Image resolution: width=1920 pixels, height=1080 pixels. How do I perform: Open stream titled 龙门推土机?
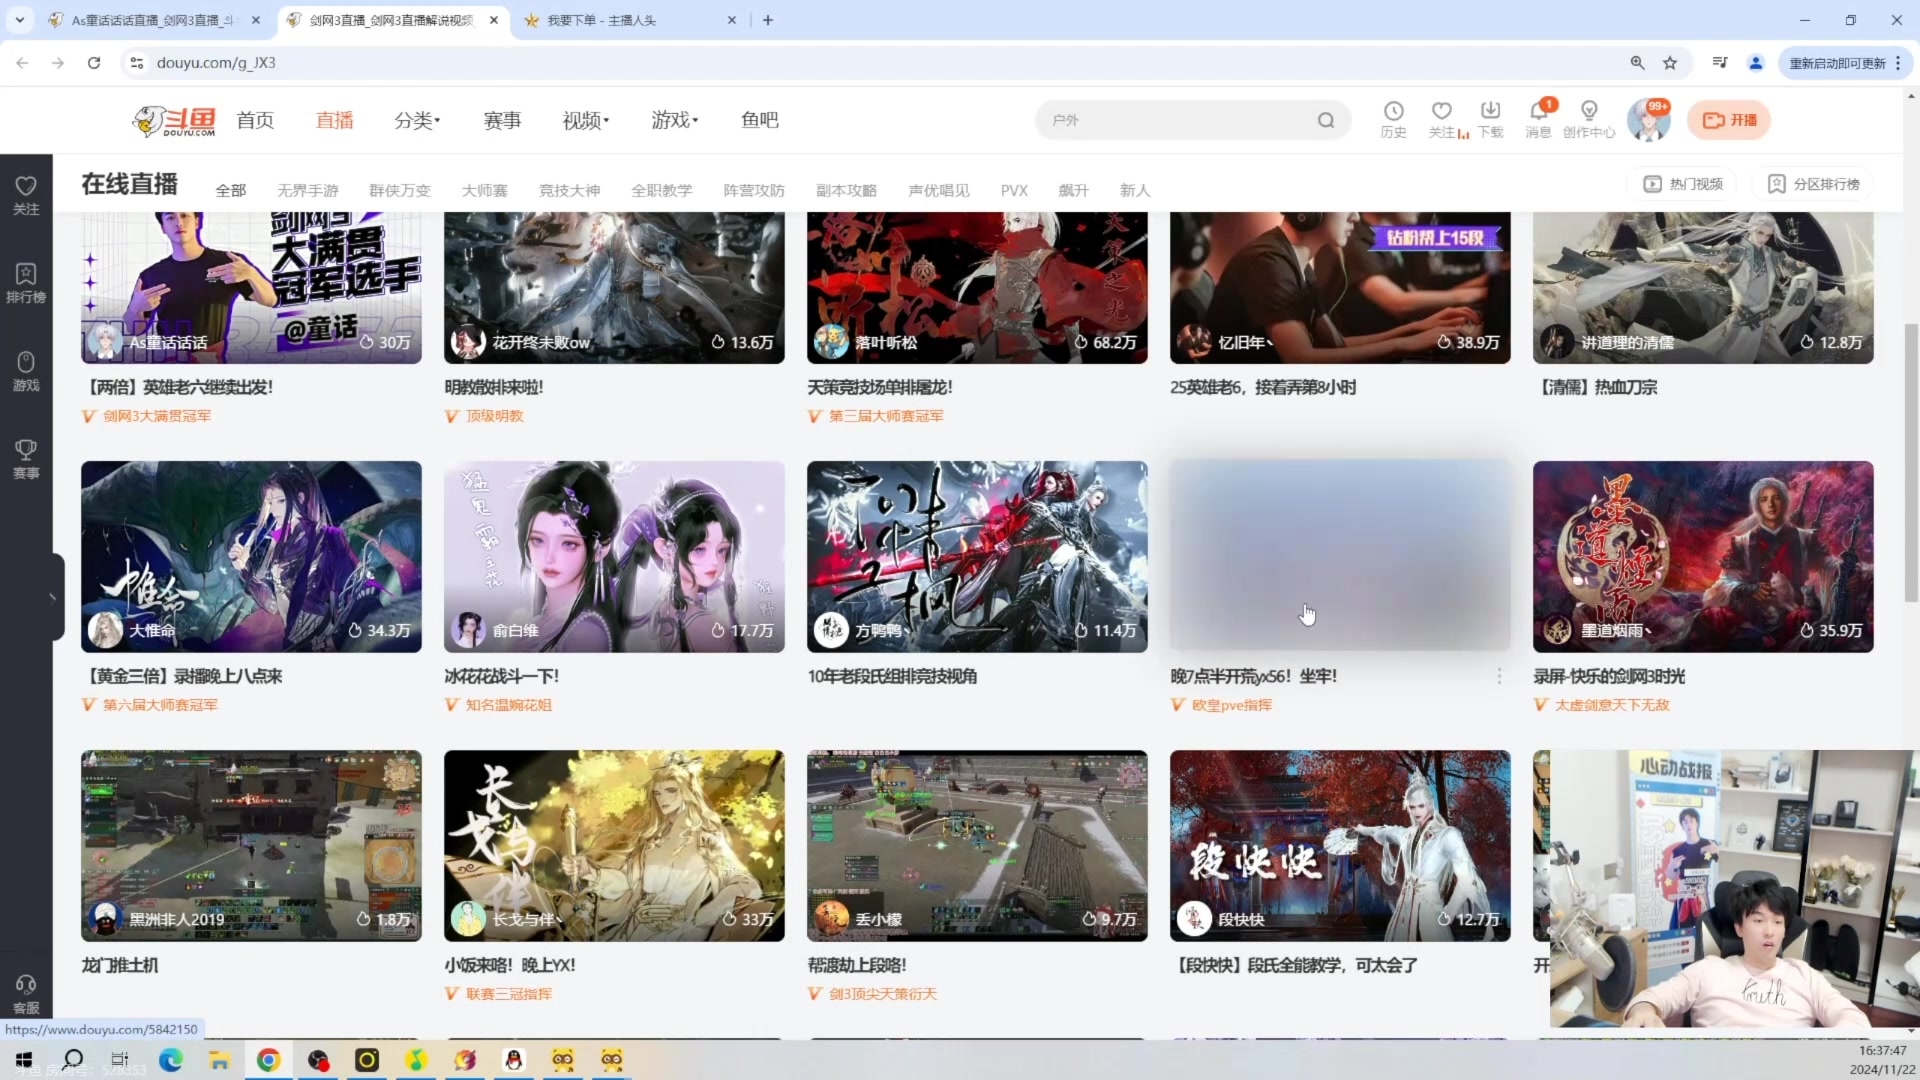[x=120, y=966]
